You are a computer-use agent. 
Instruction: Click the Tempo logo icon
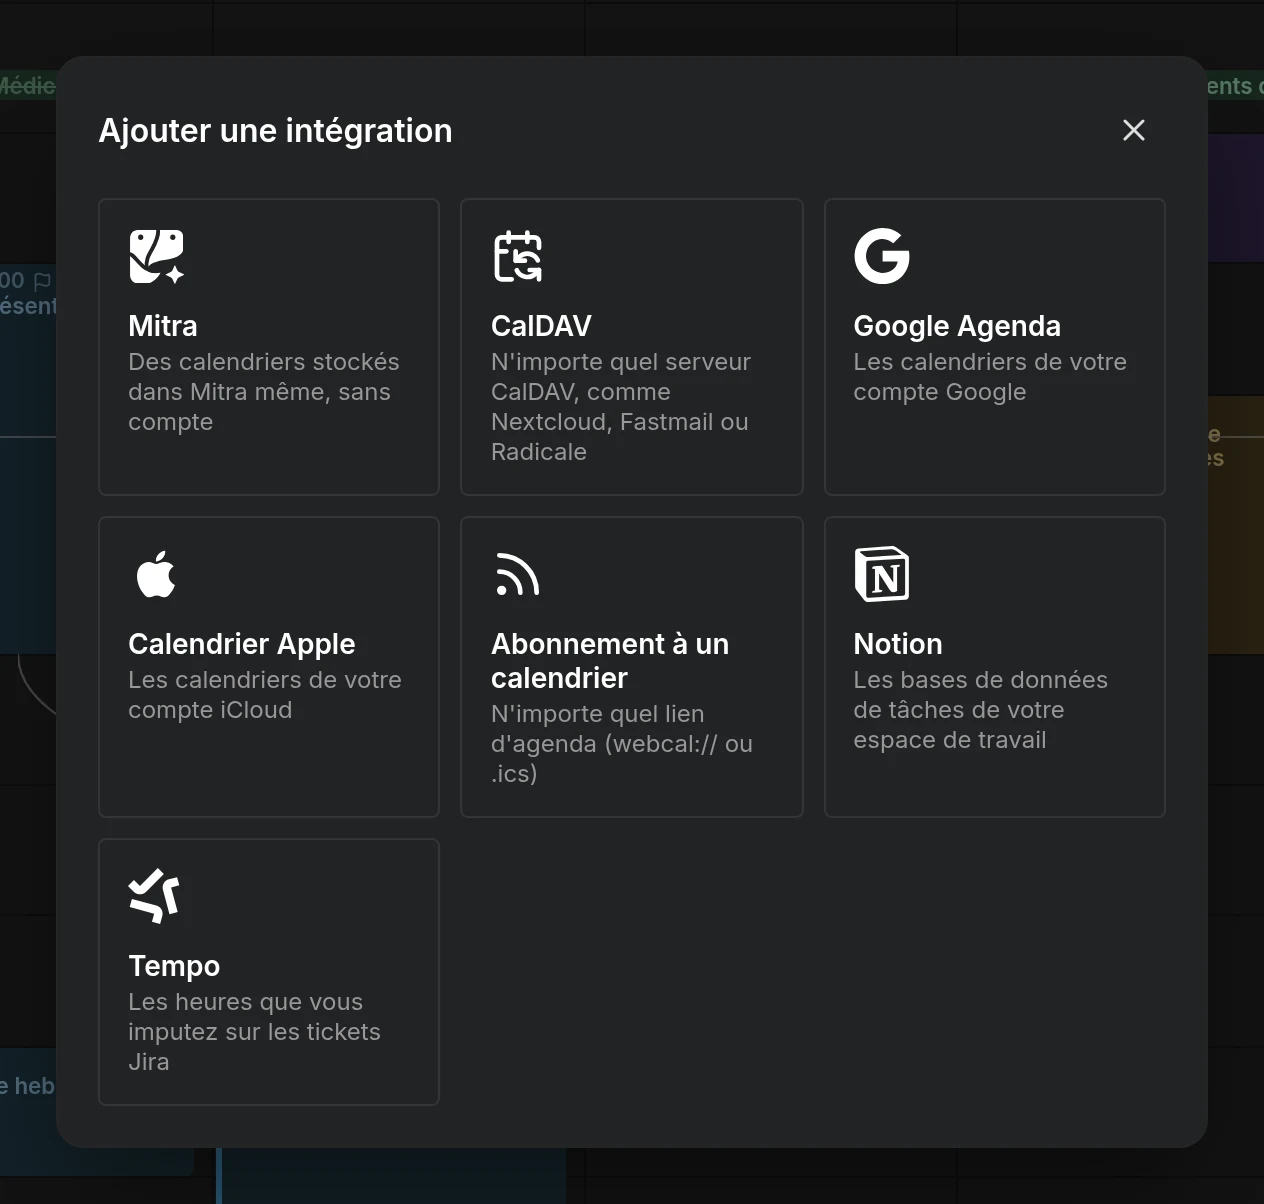[x=155, y=895]
